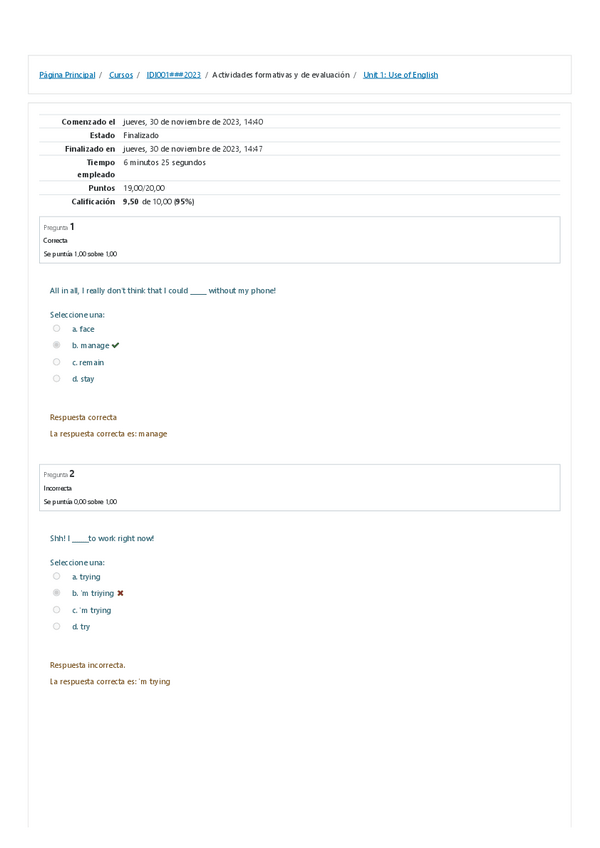Select radio option b. 'm triying

click(57, 593)
